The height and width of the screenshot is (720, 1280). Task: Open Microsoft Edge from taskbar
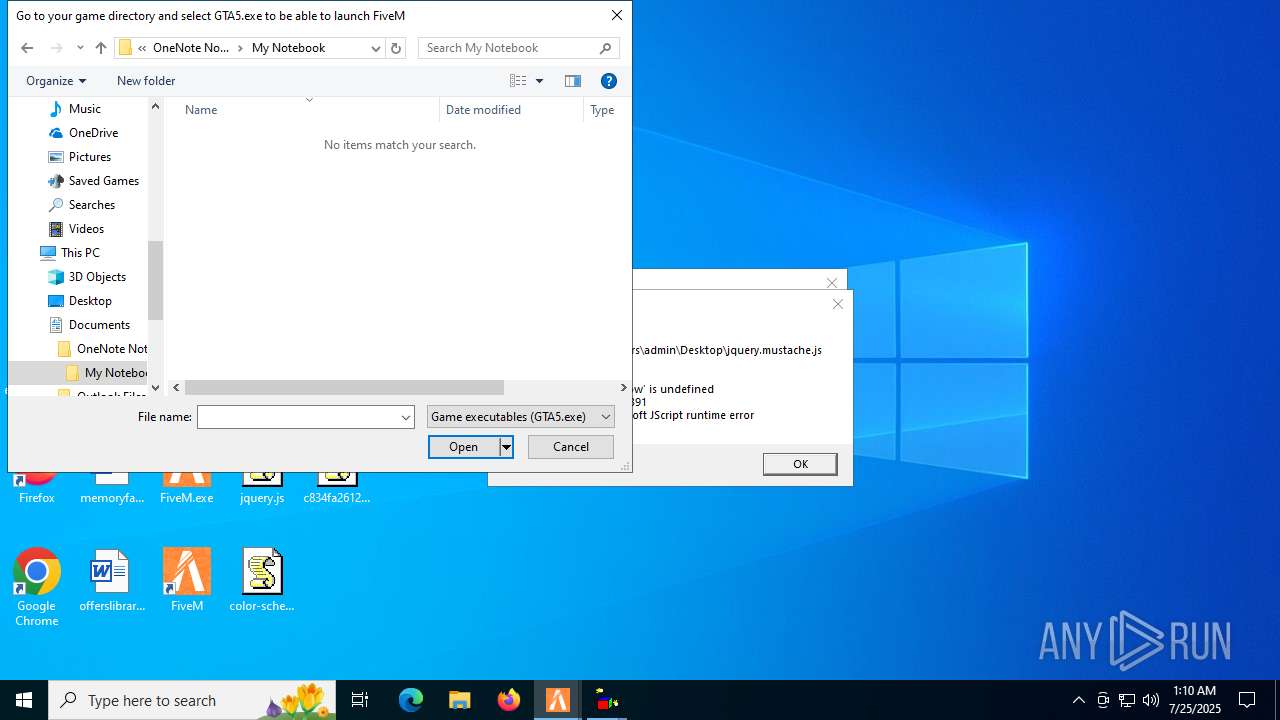[x=411, y=700]
